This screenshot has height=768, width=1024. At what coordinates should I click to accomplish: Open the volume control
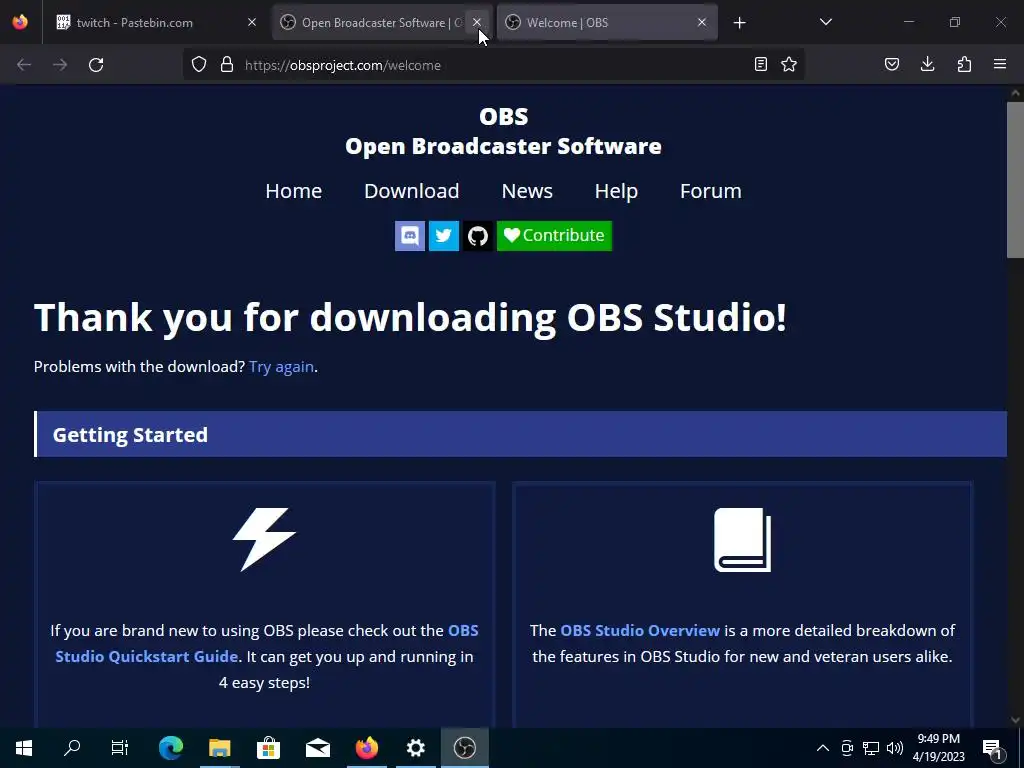coord(895,748)
